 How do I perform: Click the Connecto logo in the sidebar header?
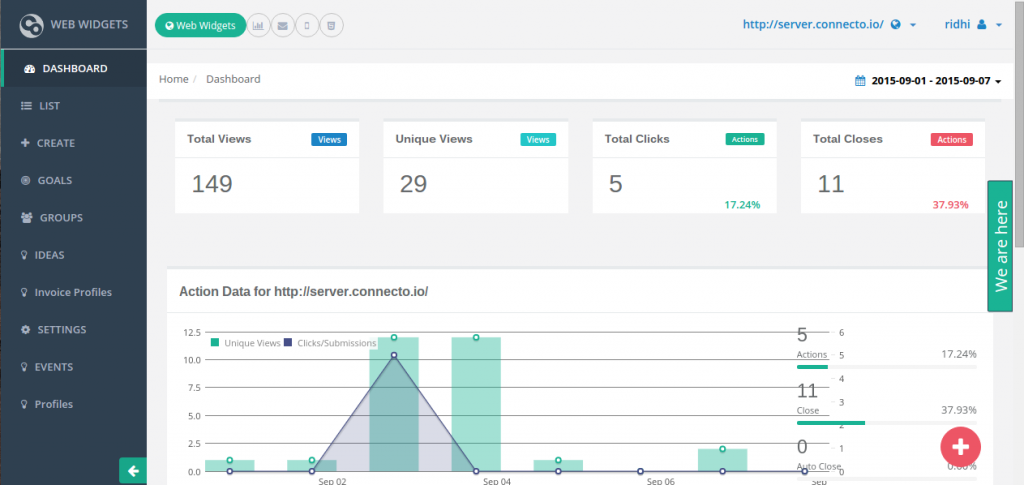[x=31, y=25]
